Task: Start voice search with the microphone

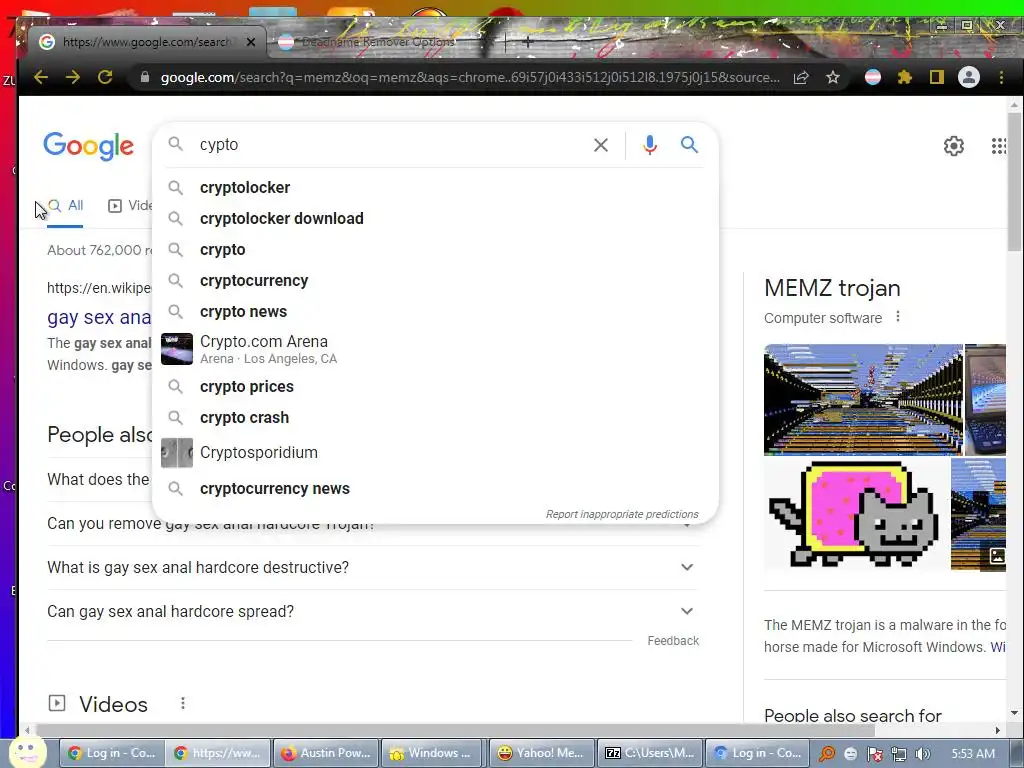Action: [x=649, y=145]
